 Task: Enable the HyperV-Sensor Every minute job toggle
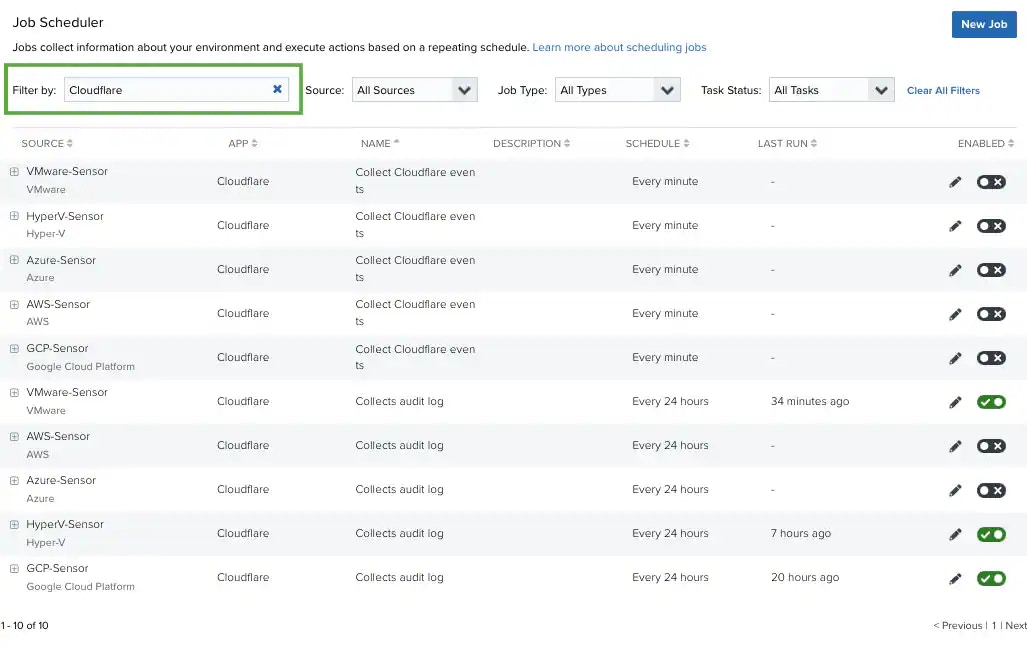(990, 226)
